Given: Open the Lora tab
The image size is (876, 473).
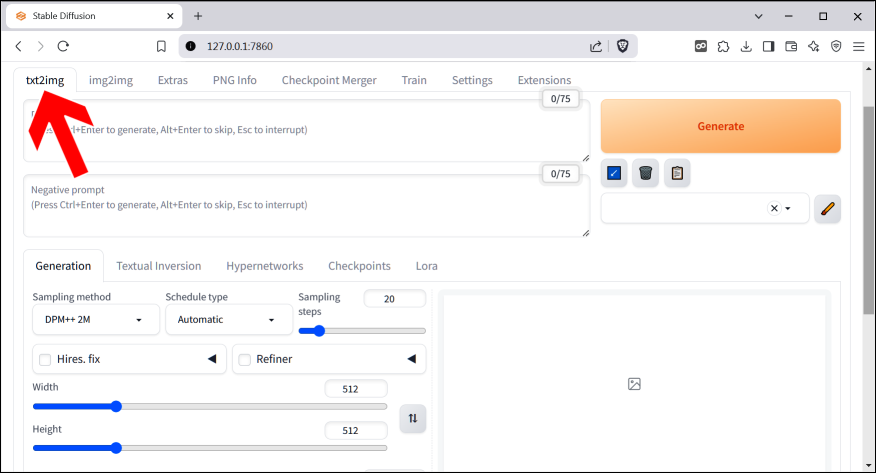Looking at the screenshot, I should [426, 266].
